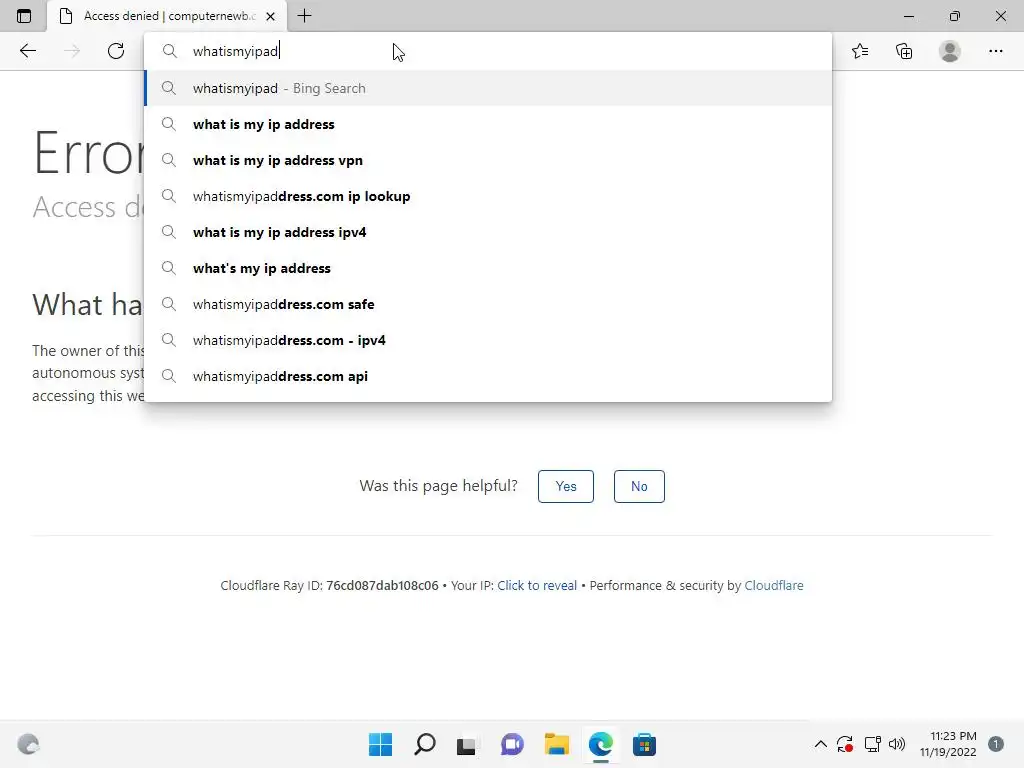The width and height of the screenshot is (1024, 768).
Task: Open a new tab with plus button
Action: point(304,16)
